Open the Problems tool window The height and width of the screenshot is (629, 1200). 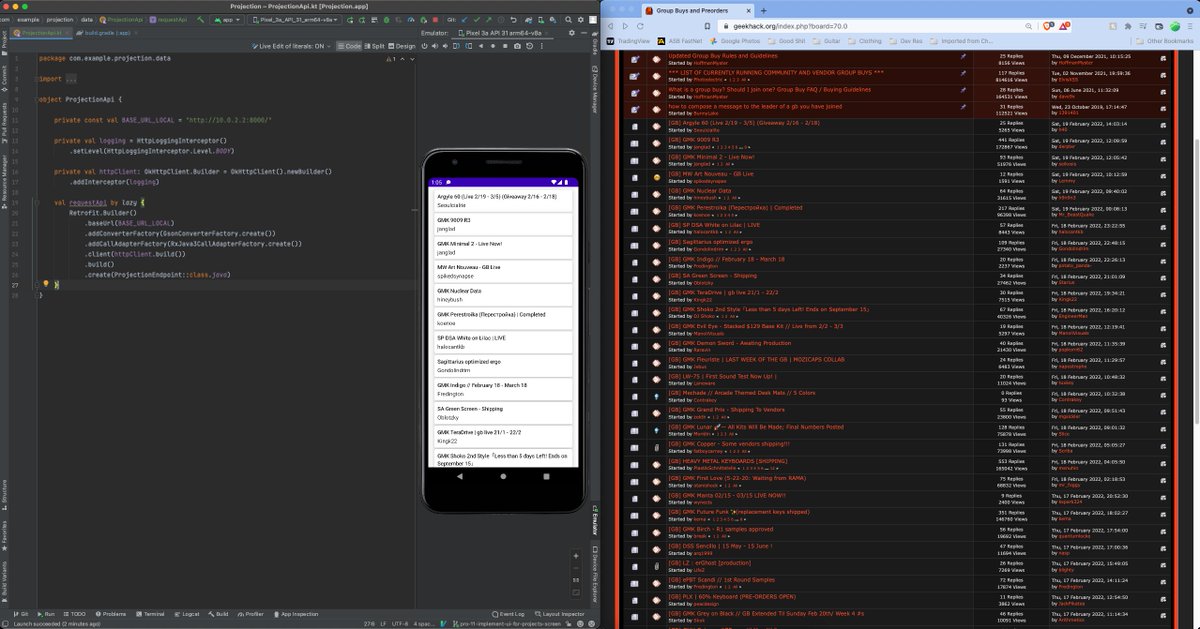110,614
